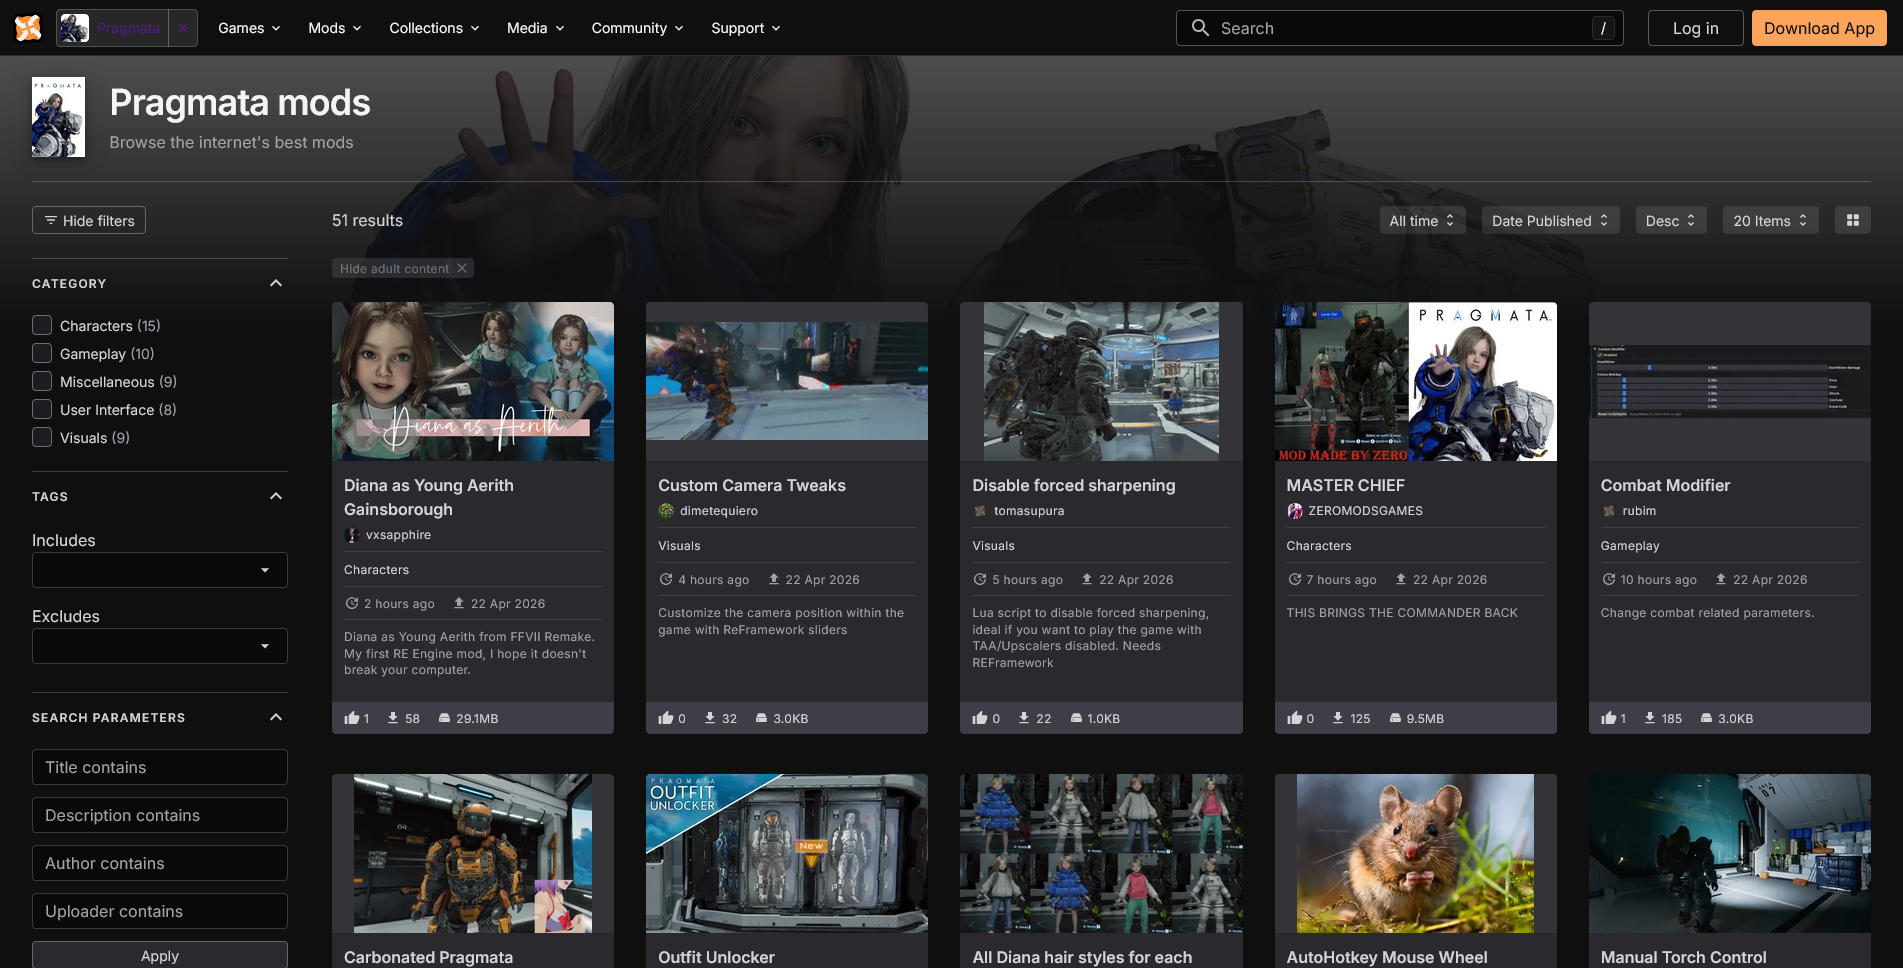Click download count icon on Custom Camera Tweaks
Viewport: 1903px width, 968px height.
click(x=710, y=718)
